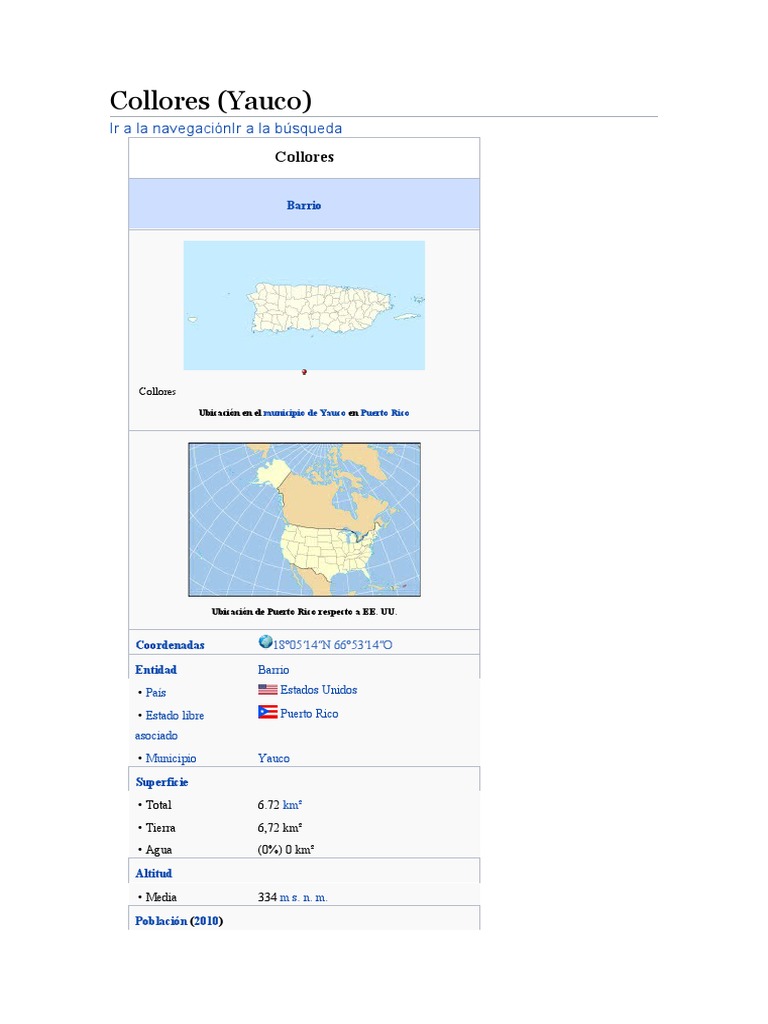Click the globe icon beside the coordinates
The image size is (768, 1024).
point(265,642)
